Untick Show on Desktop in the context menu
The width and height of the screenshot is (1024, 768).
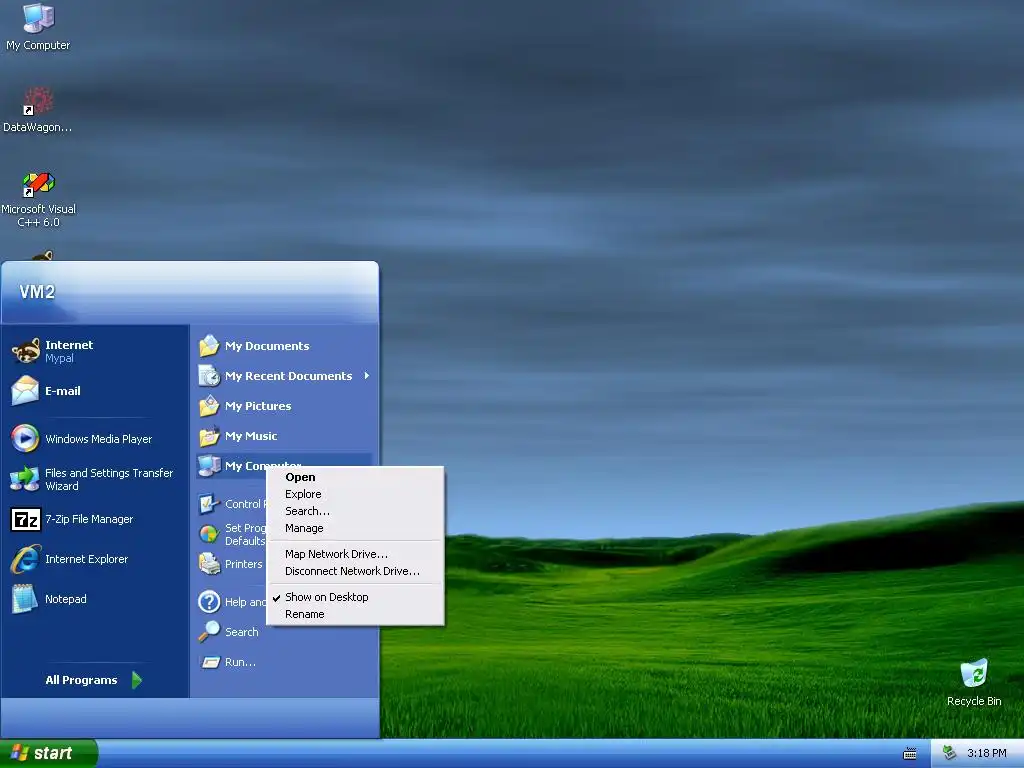pyautogui.click(x=355, y=597)
